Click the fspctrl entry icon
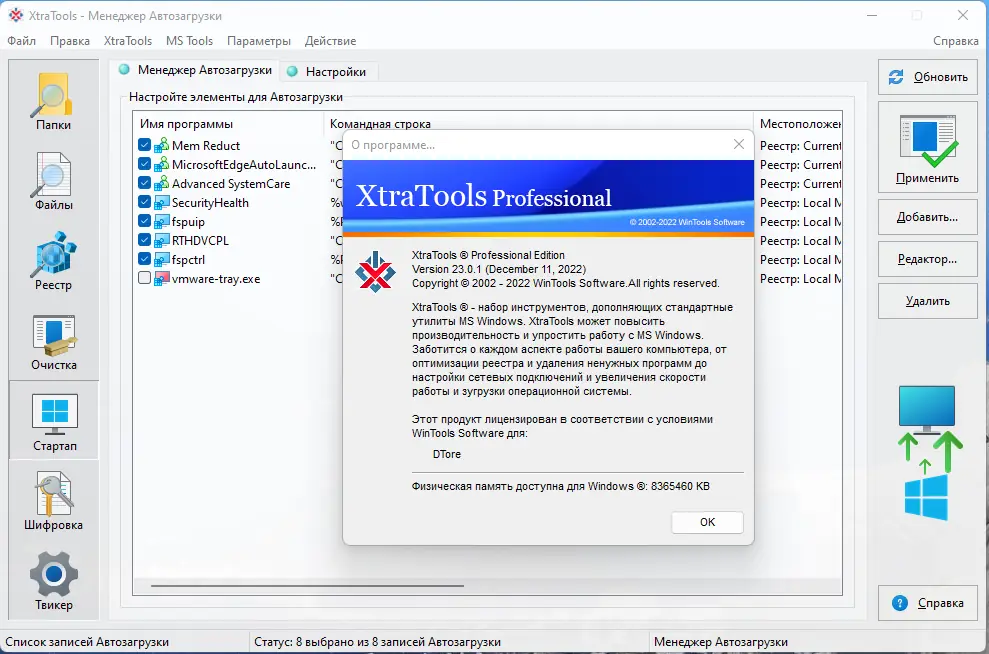 pos(161,259)
